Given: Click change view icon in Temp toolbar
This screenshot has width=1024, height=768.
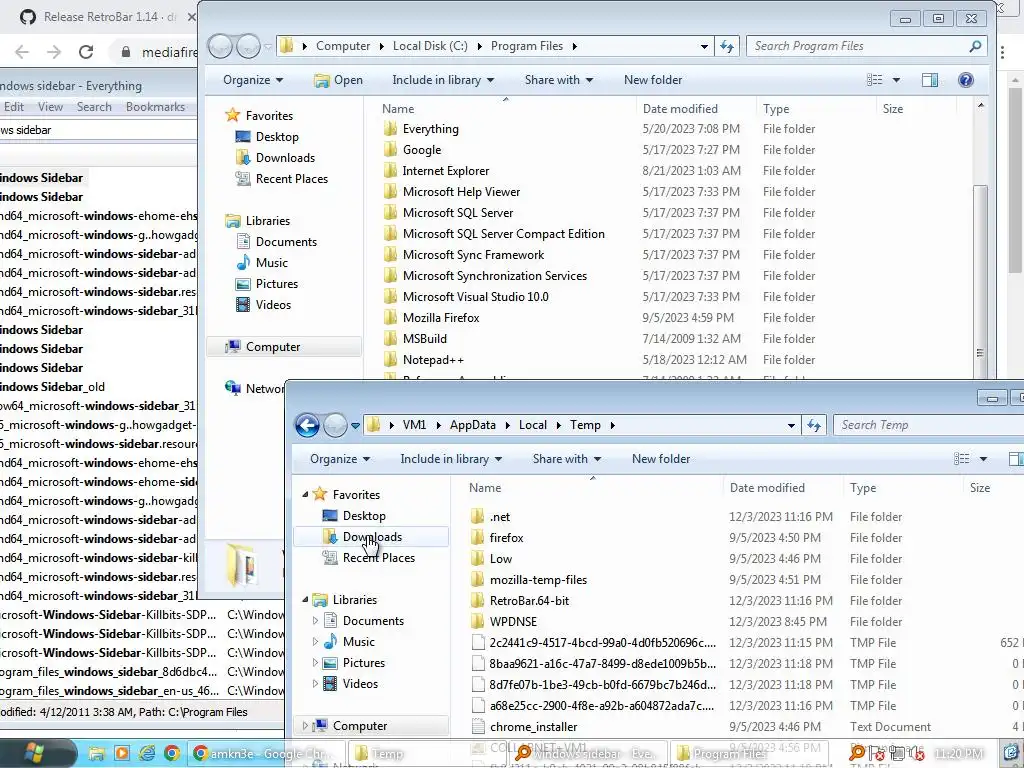Looking at the screenshot, I should coord(961,458).
